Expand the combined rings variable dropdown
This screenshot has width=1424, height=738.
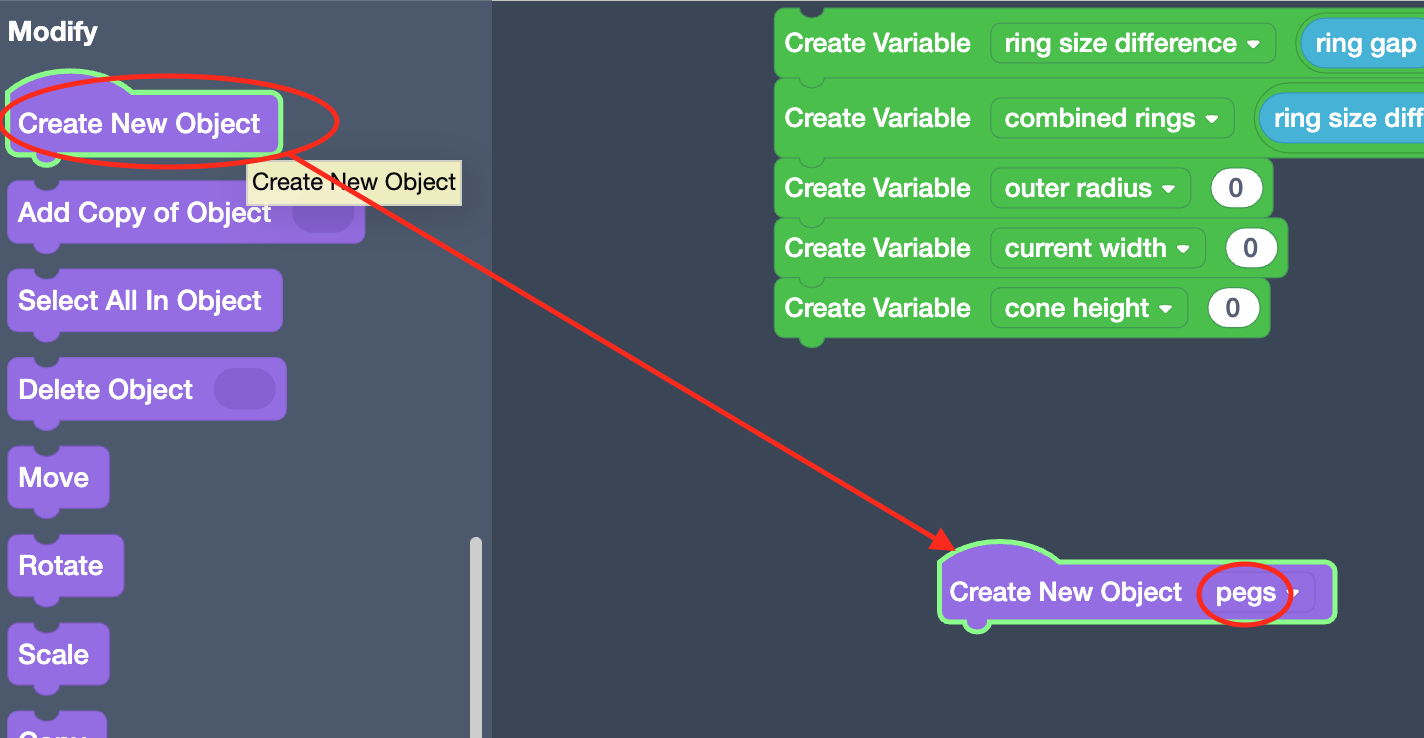tap(1111, 119)
